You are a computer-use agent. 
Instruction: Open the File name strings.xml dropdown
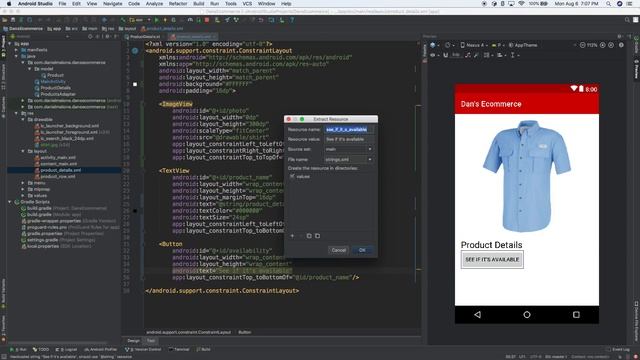349,160
